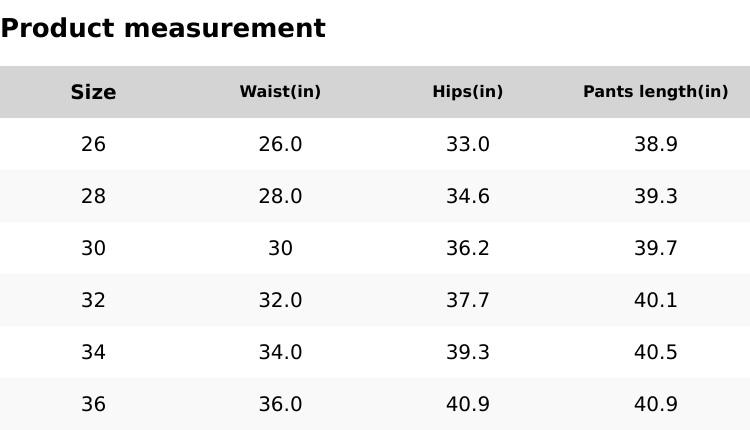The height and width of the screenshot is (430, 750).
Task: Click the 26.0 waist value
Action: click(280, 144)
